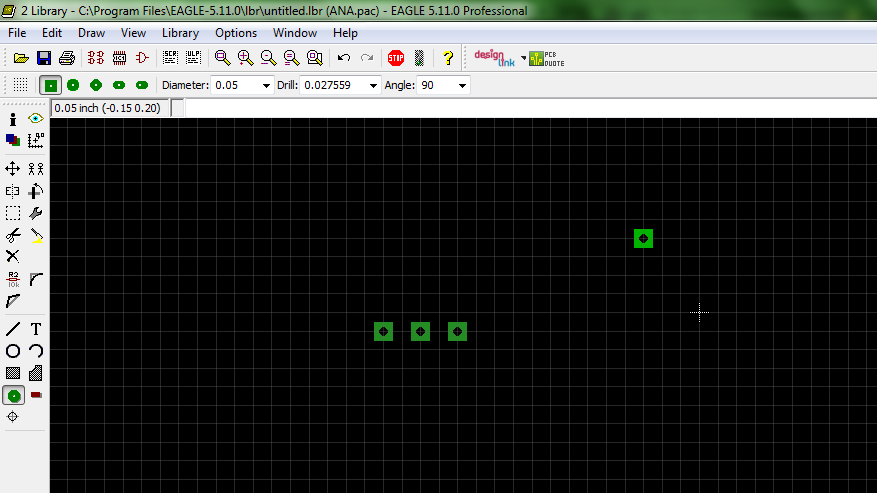Select the long pad shape

coord(119,85)
